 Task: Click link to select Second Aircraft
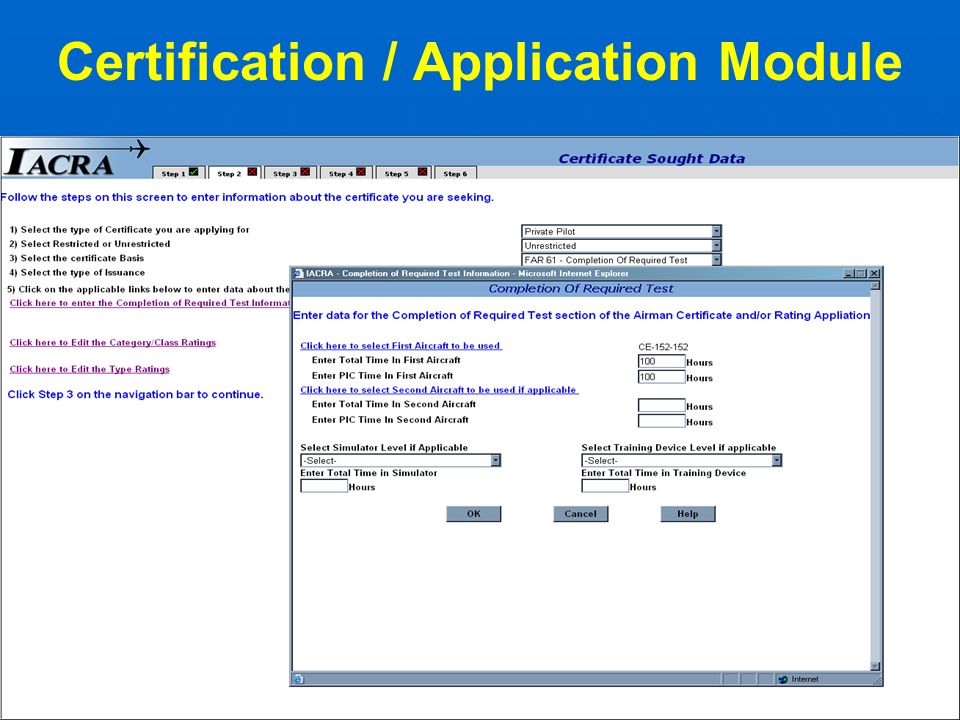[x=439, y=390]
